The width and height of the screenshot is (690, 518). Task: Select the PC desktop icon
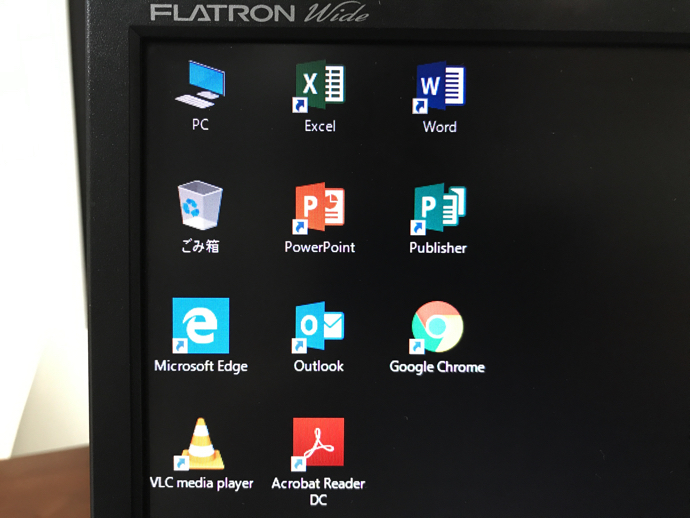(200, 84)
